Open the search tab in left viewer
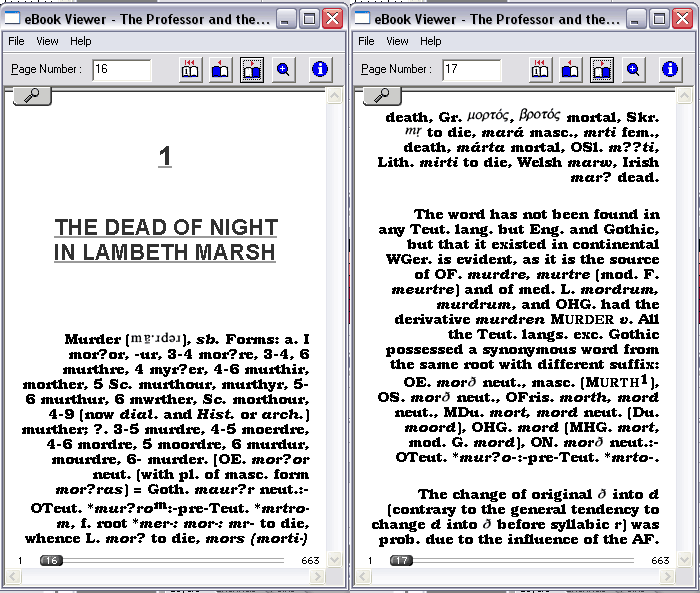The width and height of the screenshot is (700, 593). pos(32,95)
